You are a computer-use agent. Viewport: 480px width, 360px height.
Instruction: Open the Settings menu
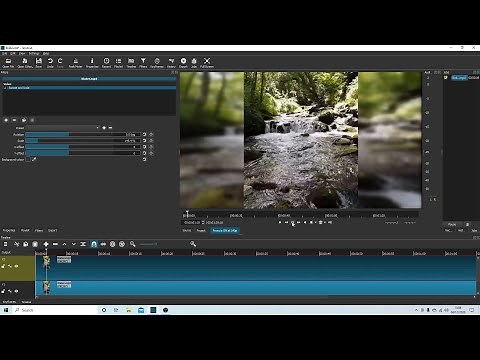coord(34,53)
